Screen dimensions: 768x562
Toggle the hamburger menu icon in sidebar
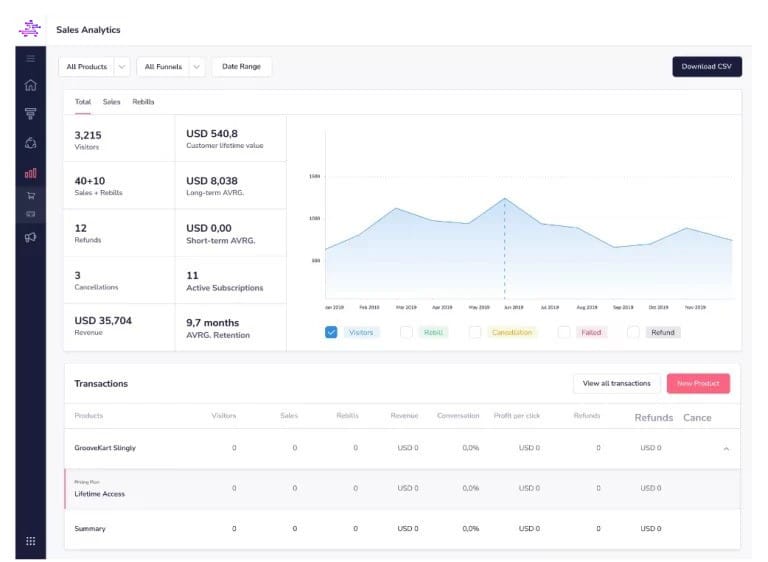click(x=30, y=60)
